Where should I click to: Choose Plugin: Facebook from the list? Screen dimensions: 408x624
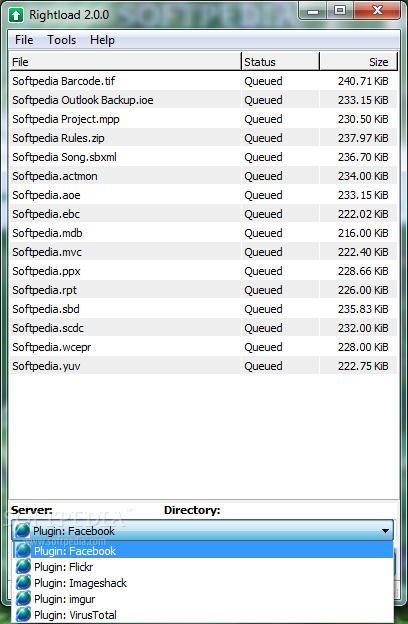203,551
